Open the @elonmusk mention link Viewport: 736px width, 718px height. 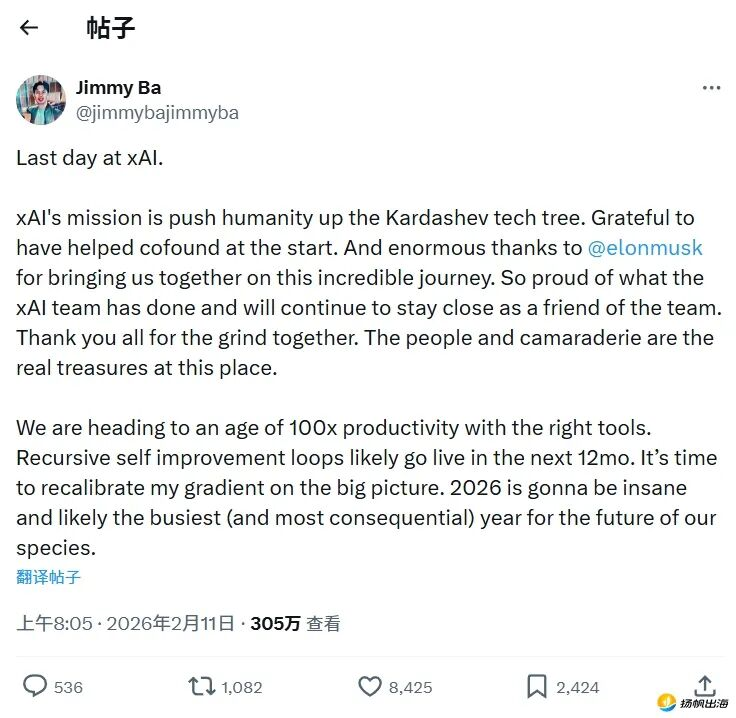[x=644, y=247]
